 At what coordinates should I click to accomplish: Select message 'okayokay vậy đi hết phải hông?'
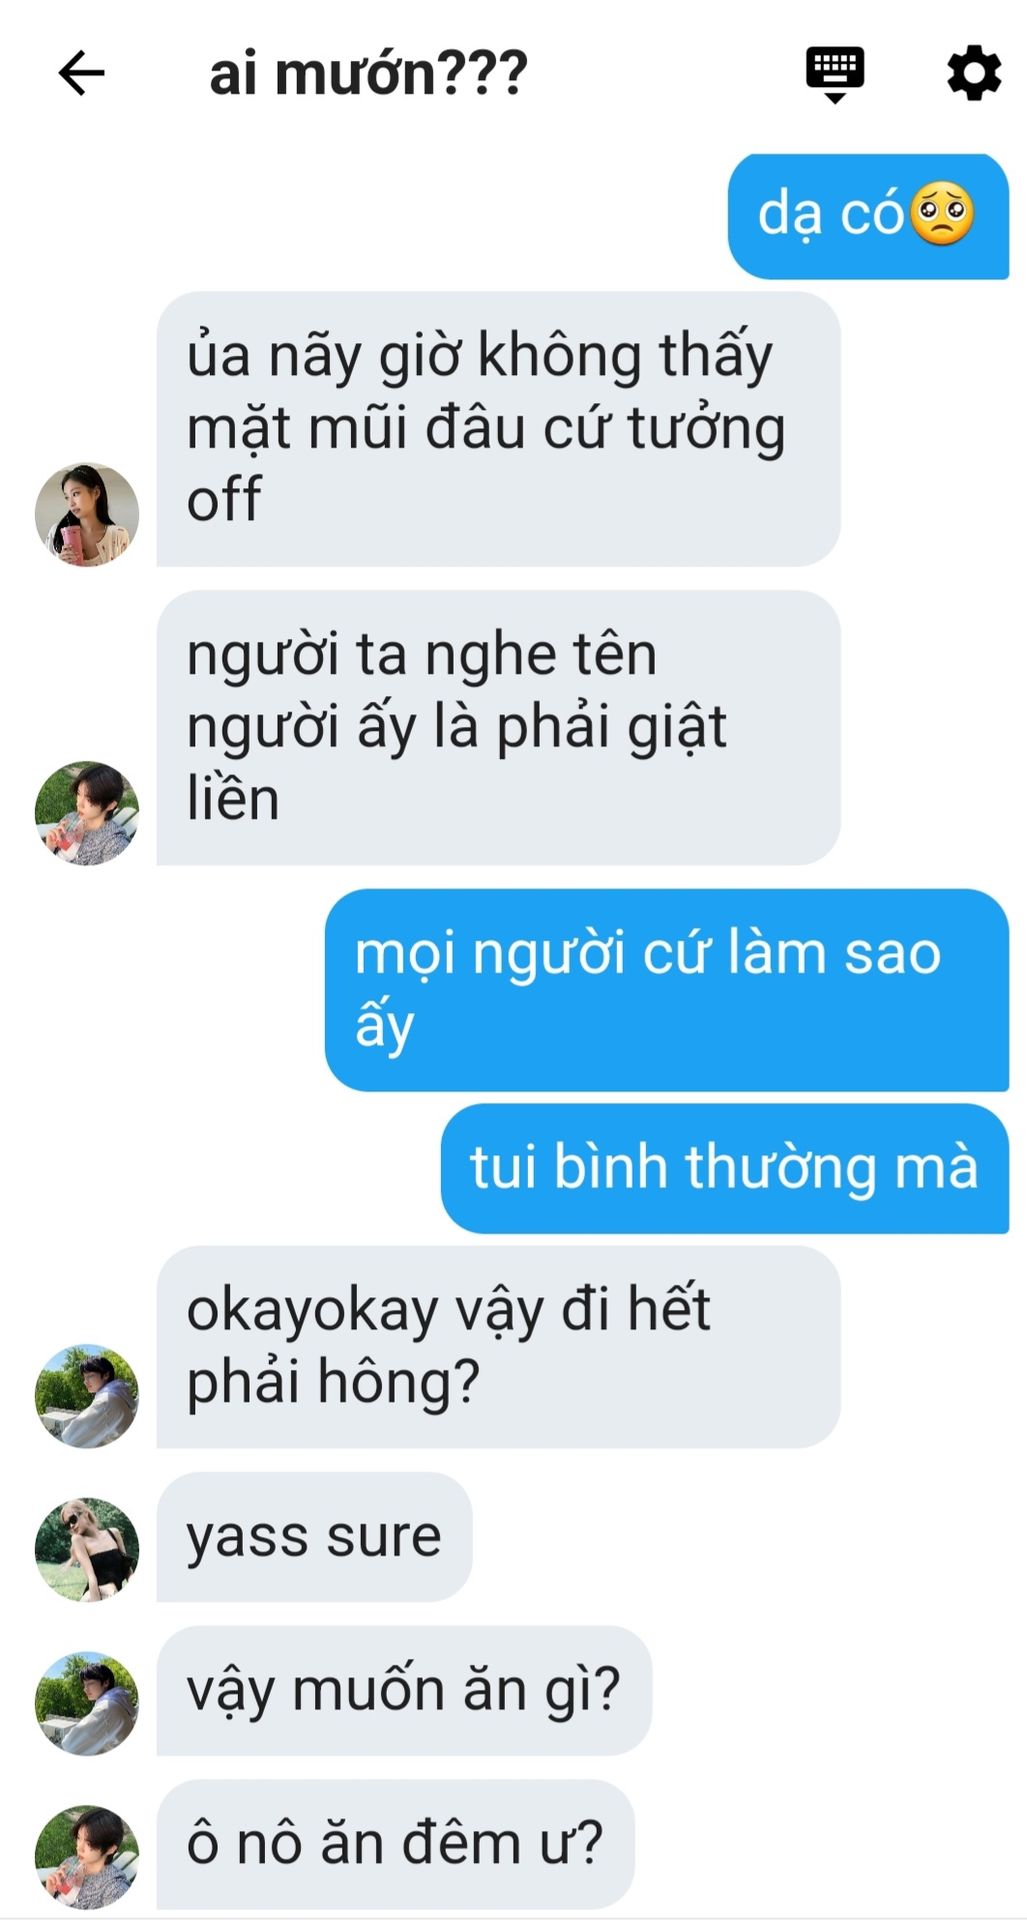498,1346
